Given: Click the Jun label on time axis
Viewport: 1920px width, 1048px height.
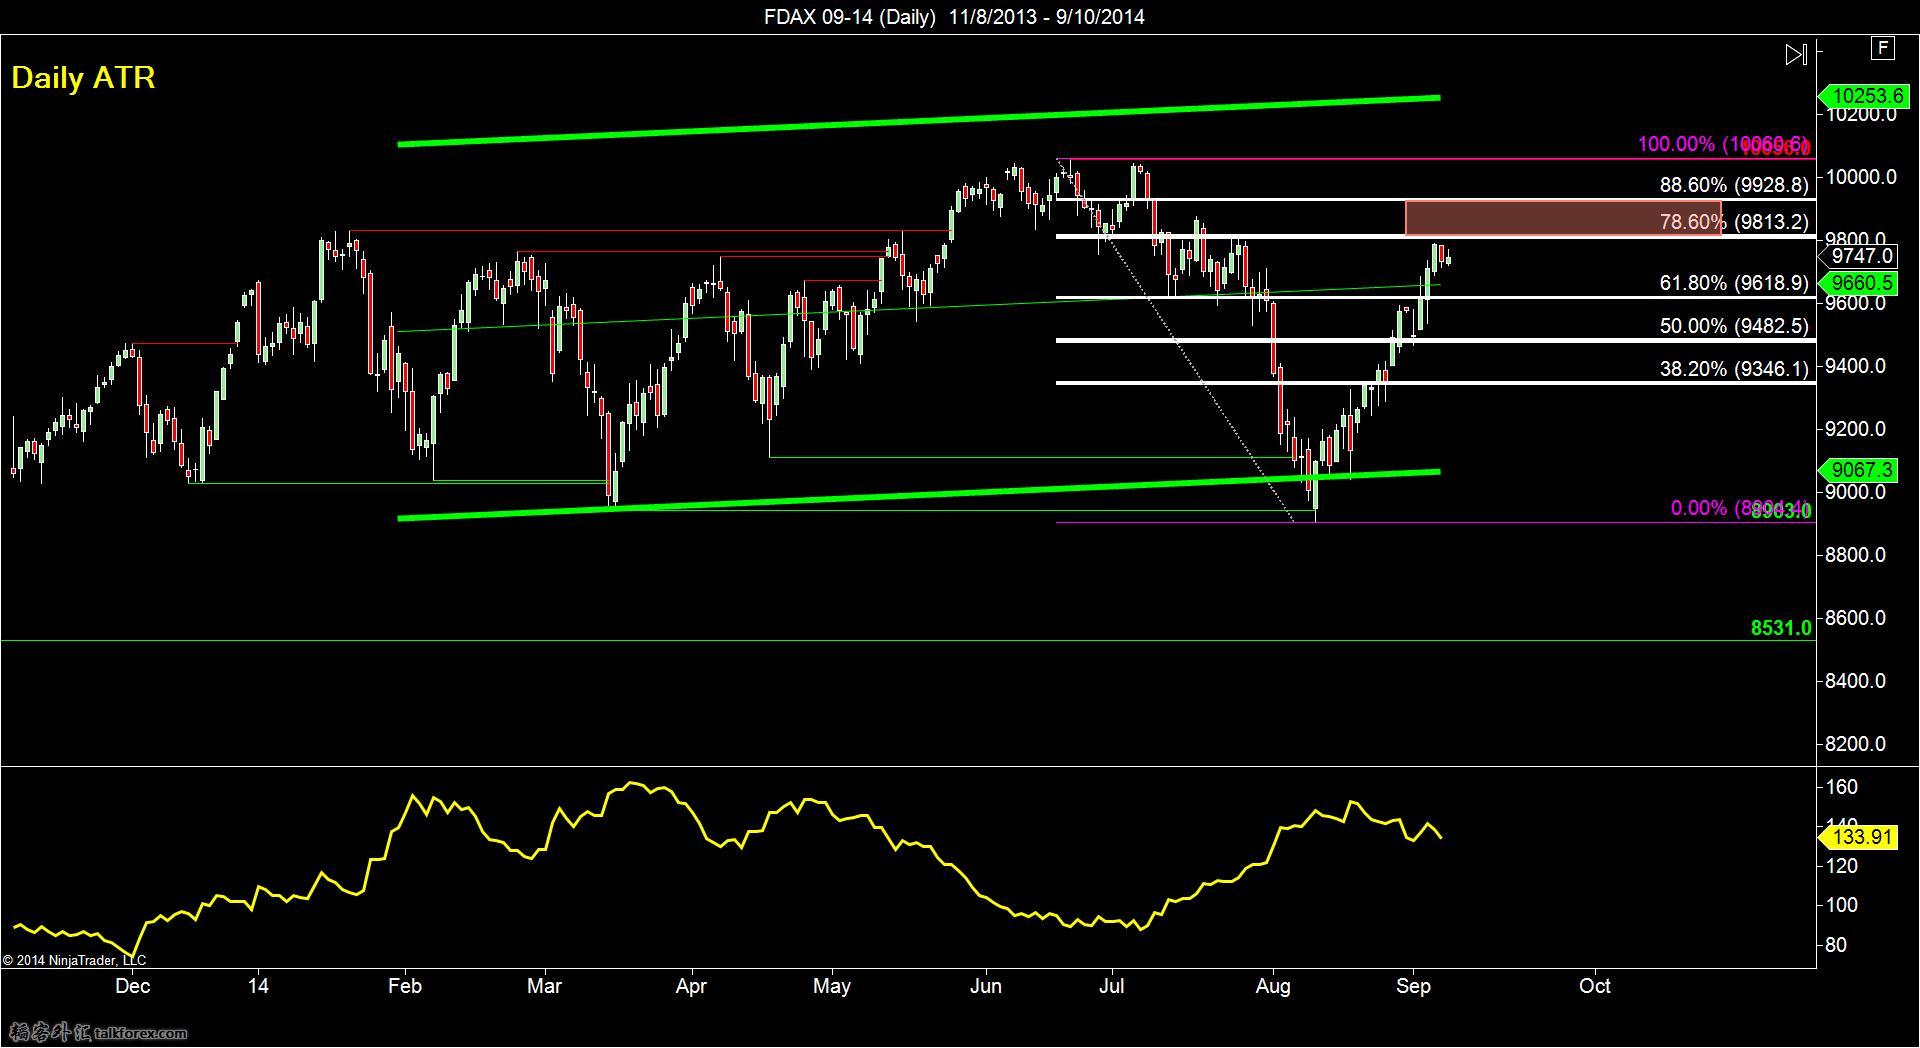Looking at the screenshot, I should (986, 986).
